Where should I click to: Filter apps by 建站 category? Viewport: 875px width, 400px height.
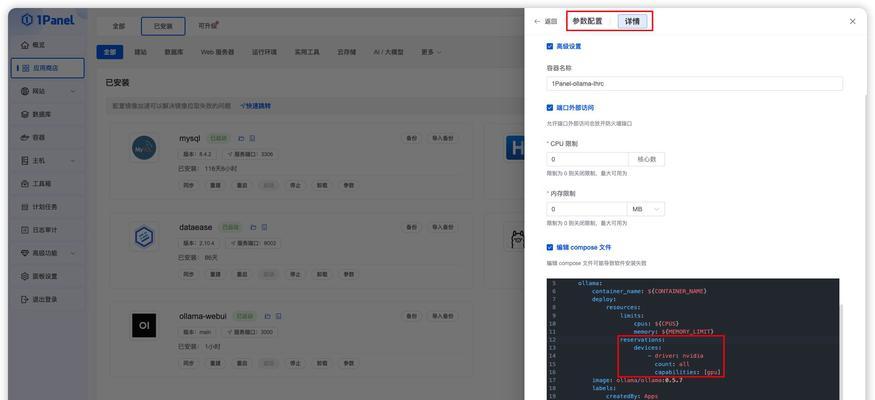coord(141,52)
